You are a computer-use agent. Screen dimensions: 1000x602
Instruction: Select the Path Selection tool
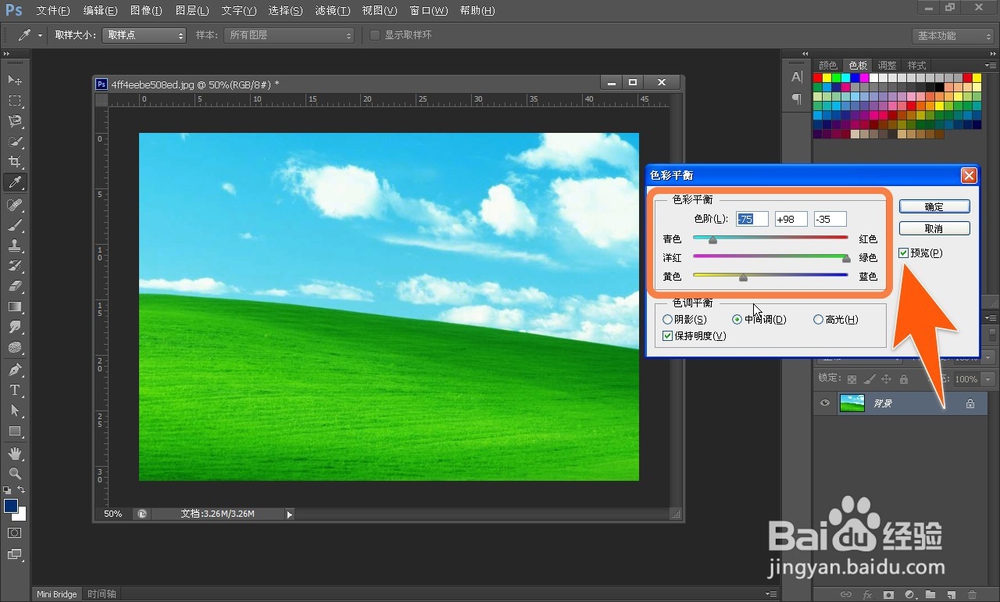click(x=15, y=411)
